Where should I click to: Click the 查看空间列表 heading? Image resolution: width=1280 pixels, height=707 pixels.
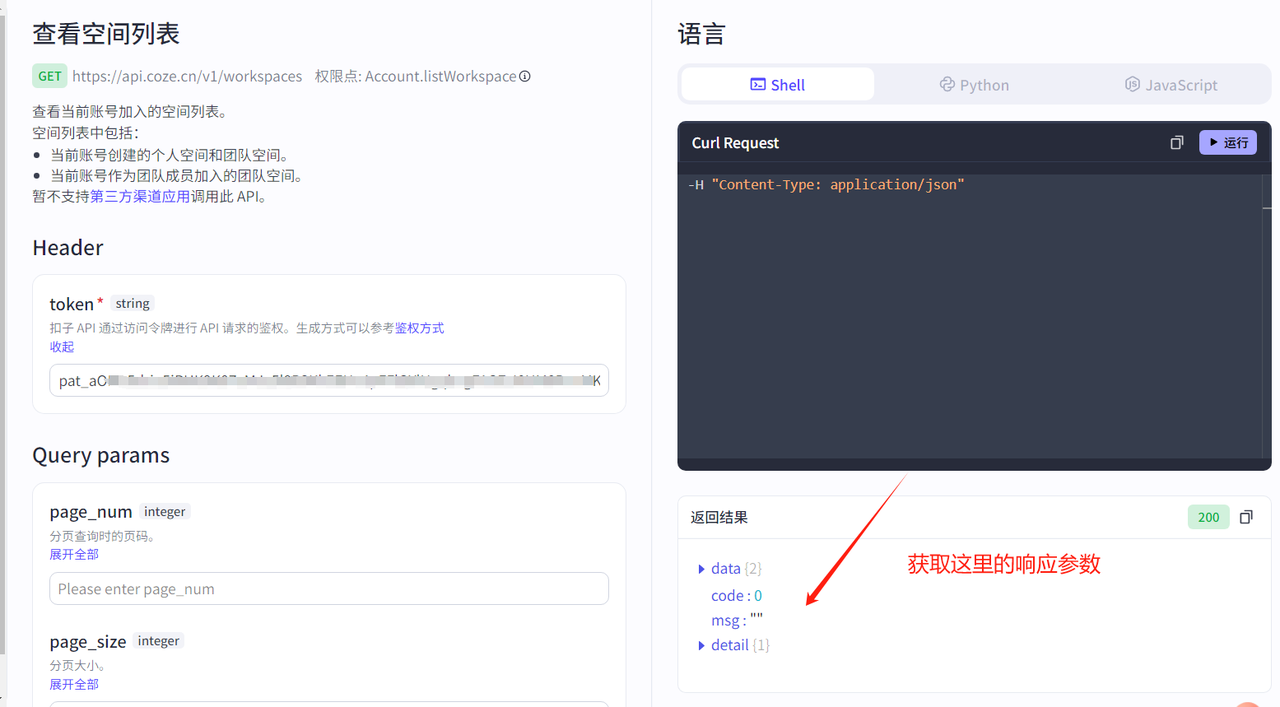tap(106, 34)
